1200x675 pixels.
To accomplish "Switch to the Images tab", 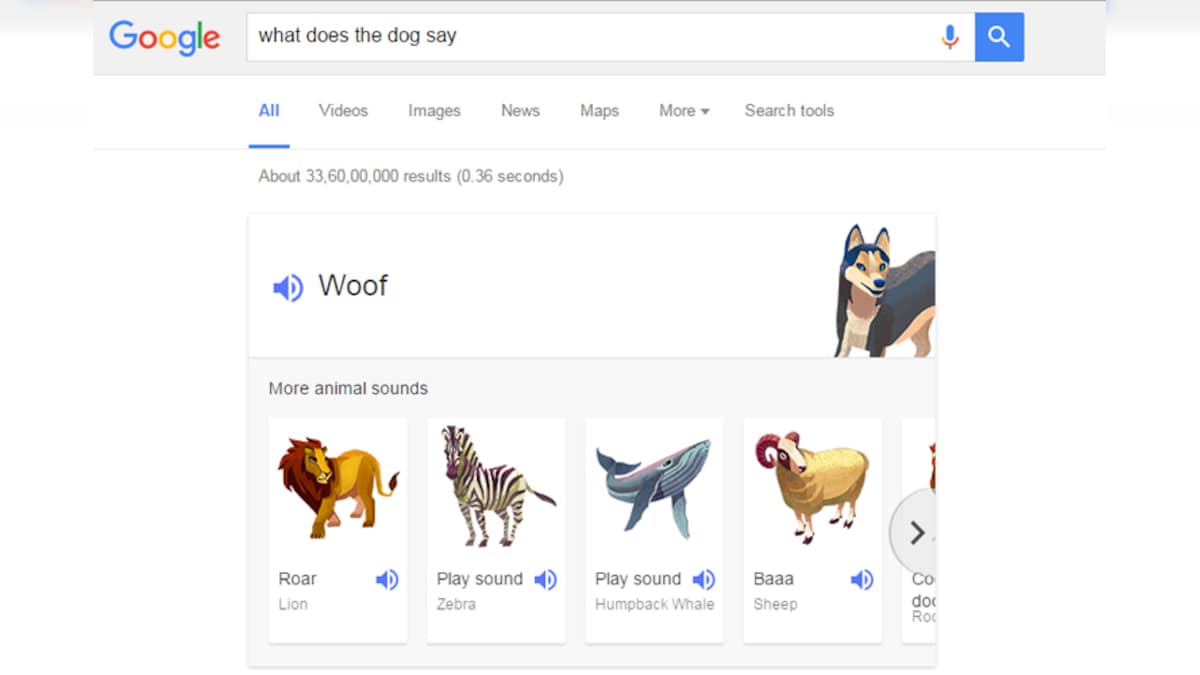I will pos(434,111).
